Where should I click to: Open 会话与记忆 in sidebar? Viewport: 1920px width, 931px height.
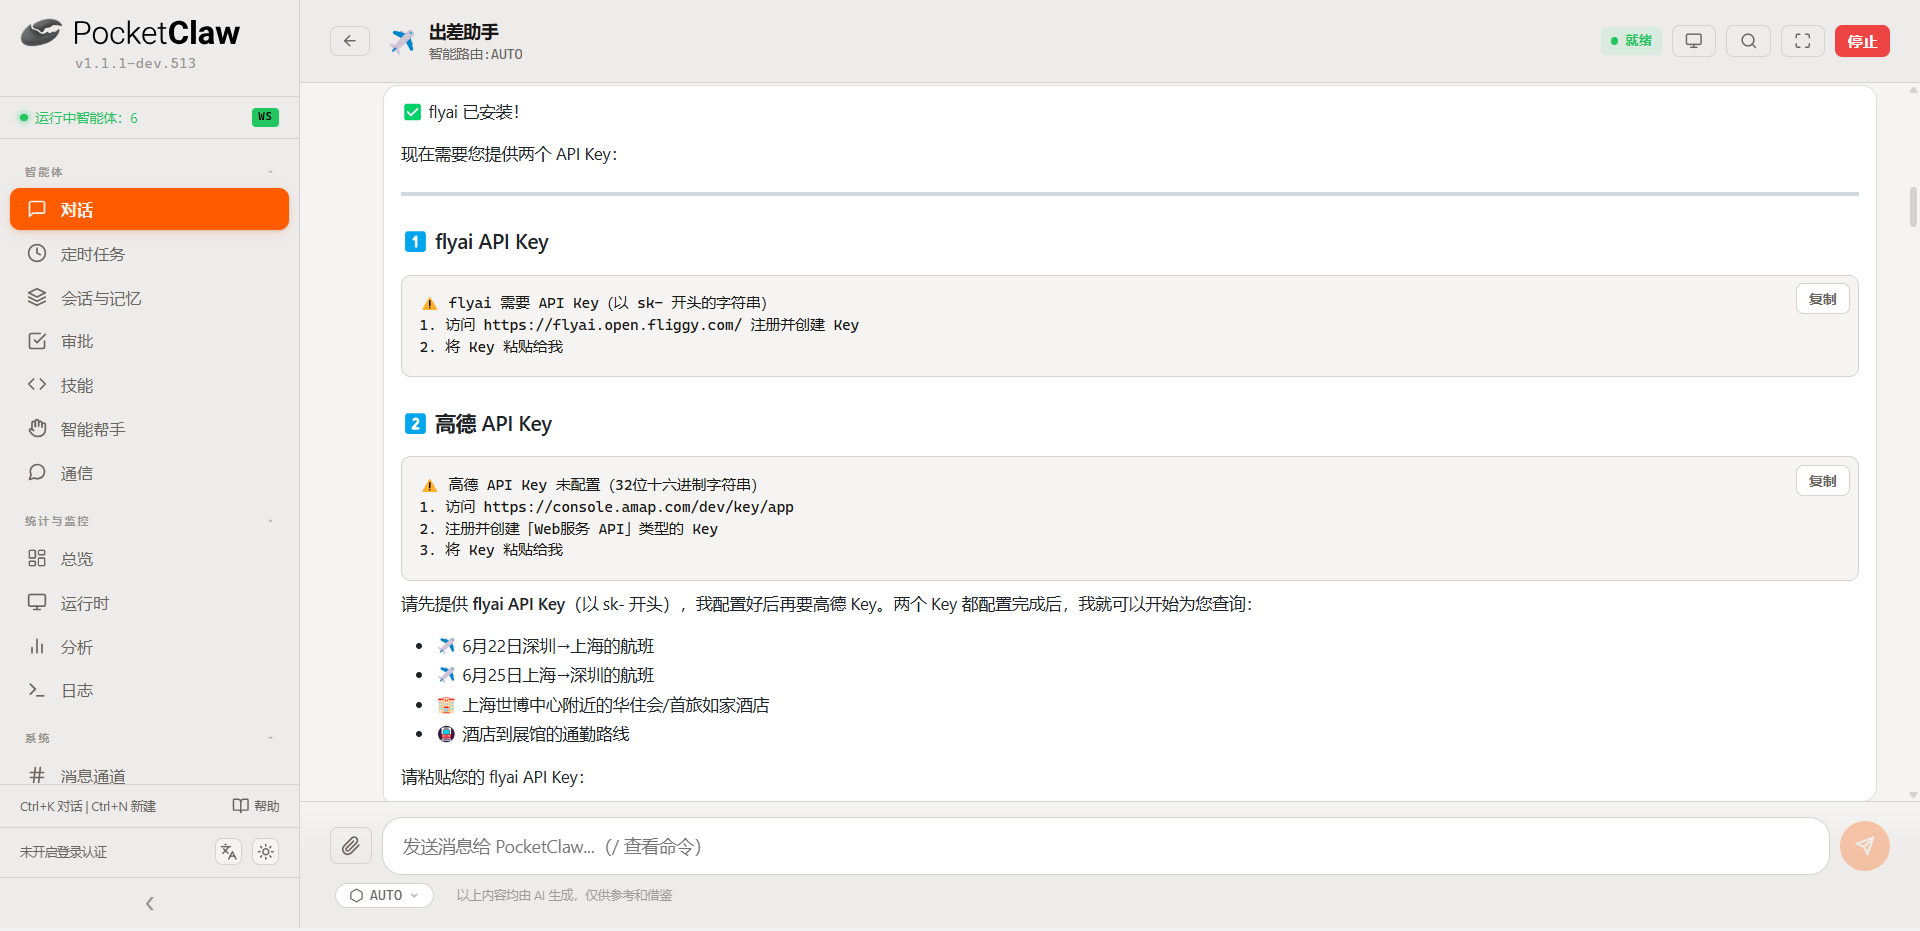pyautogui.click(x=149, y=298)
